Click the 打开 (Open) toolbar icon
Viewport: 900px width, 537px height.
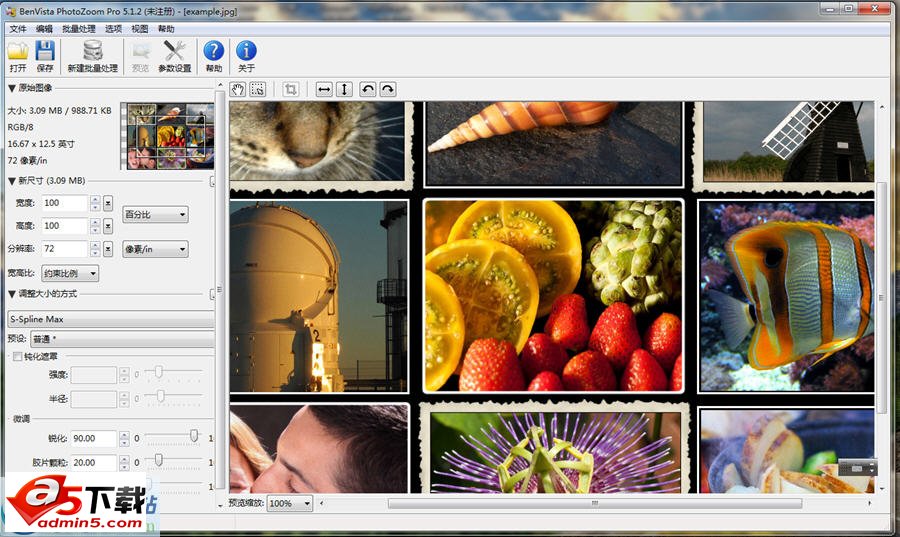click(18, 52)
